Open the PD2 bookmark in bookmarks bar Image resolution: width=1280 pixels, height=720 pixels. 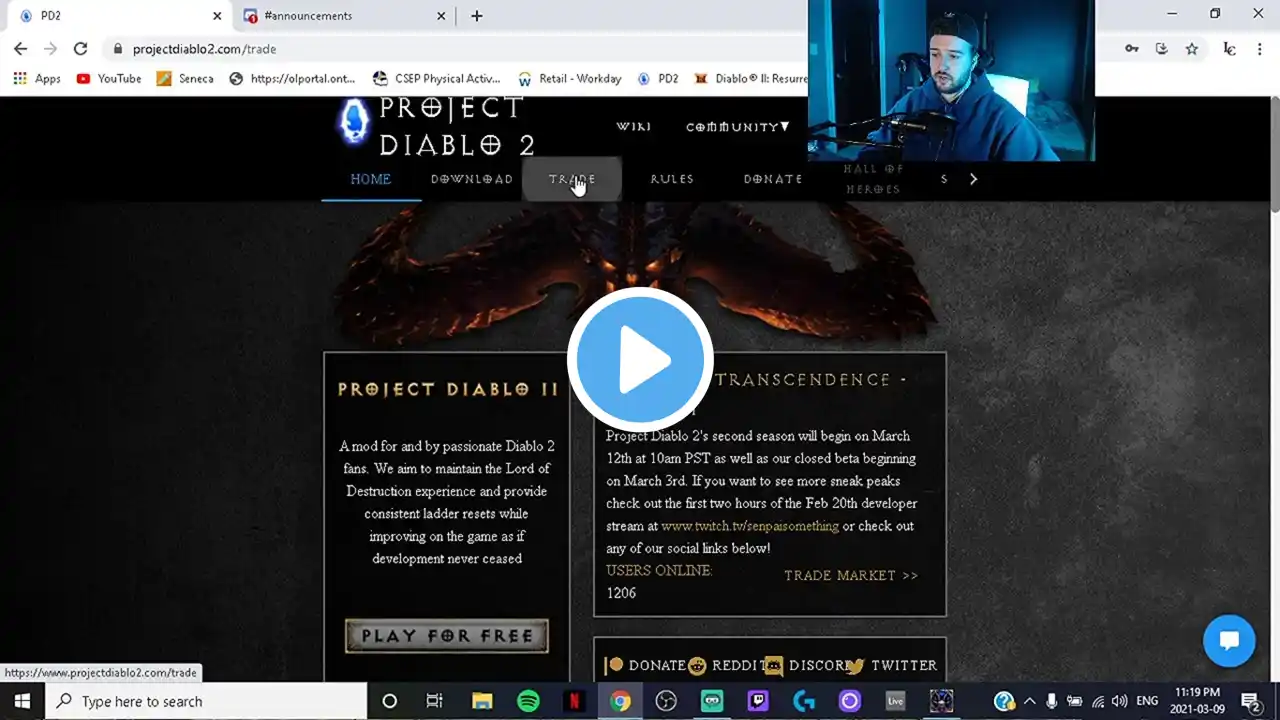tap(658, 78)
